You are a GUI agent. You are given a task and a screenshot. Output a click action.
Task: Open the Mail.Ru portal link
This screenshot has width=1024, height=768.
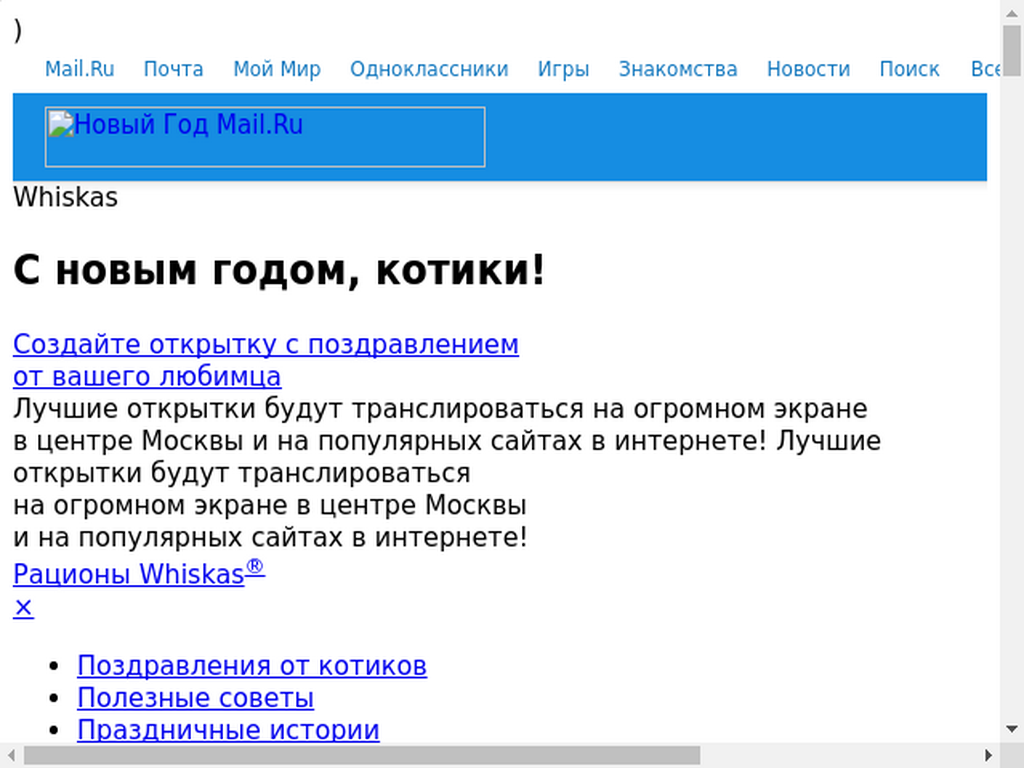[79, 69]
